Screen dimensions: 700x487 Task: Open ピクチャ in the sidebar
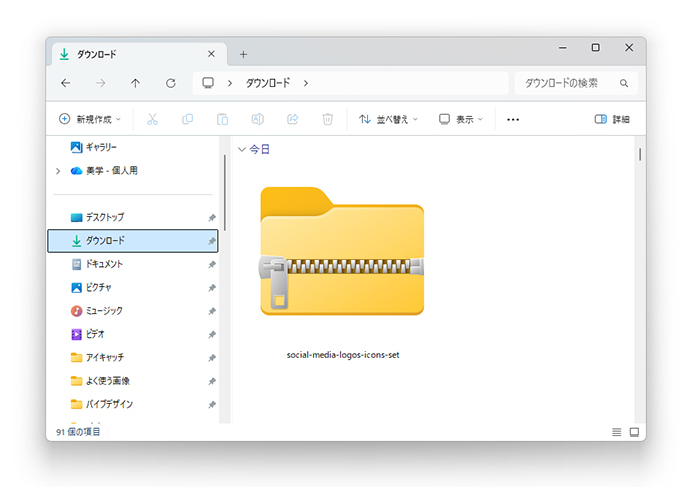coord(133,287)
